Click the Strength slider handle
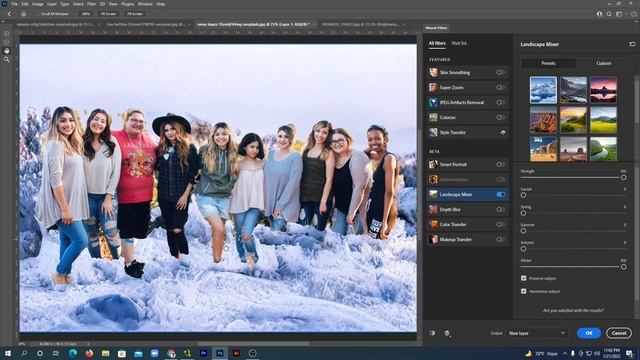The image size is (640, 360). 623,178
